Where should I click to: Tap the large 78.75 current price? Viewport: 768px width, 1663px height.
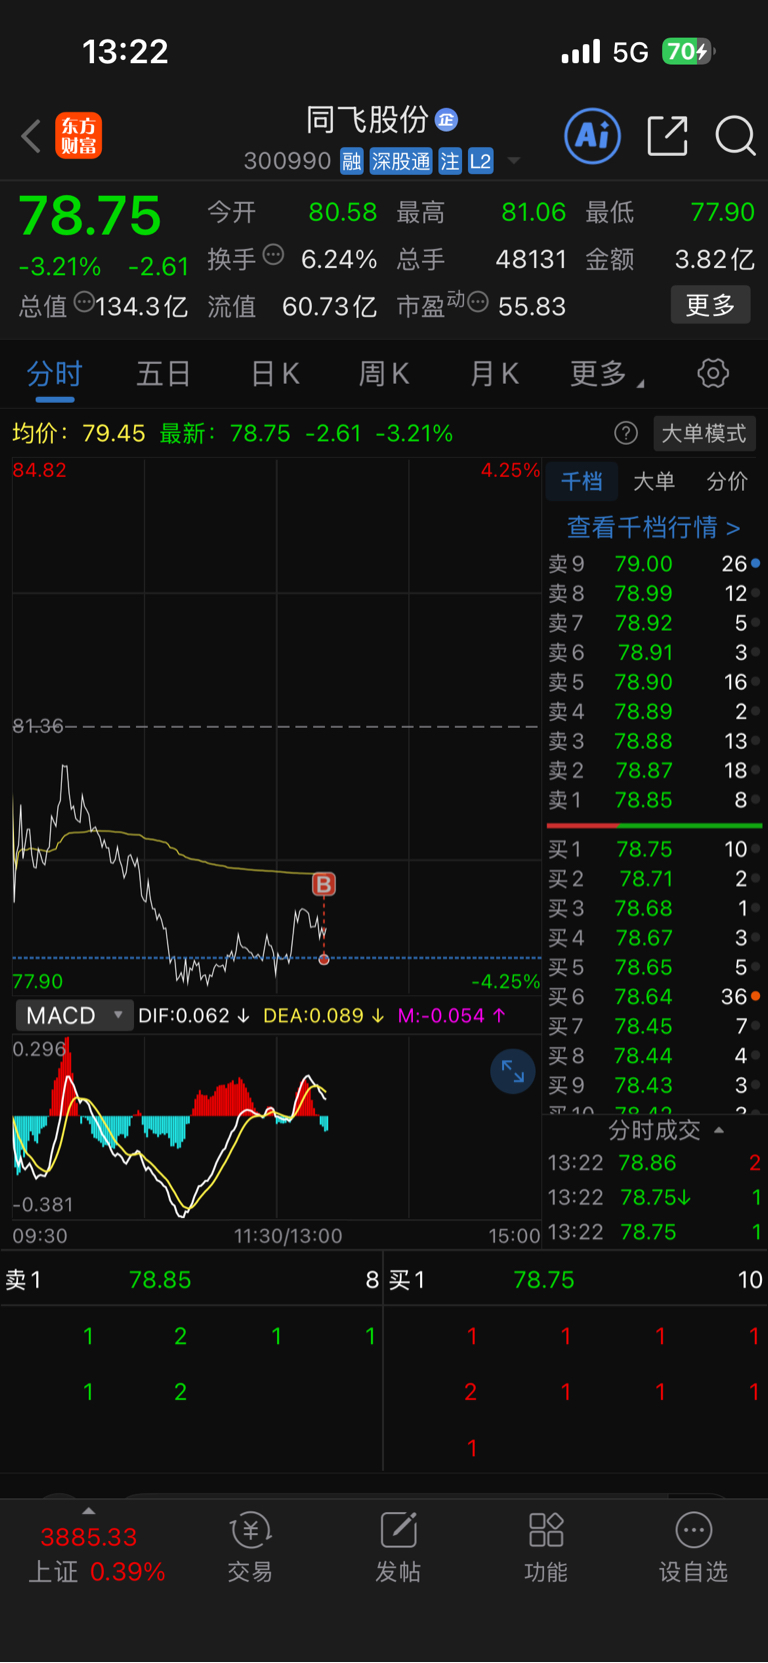(90, 215)
